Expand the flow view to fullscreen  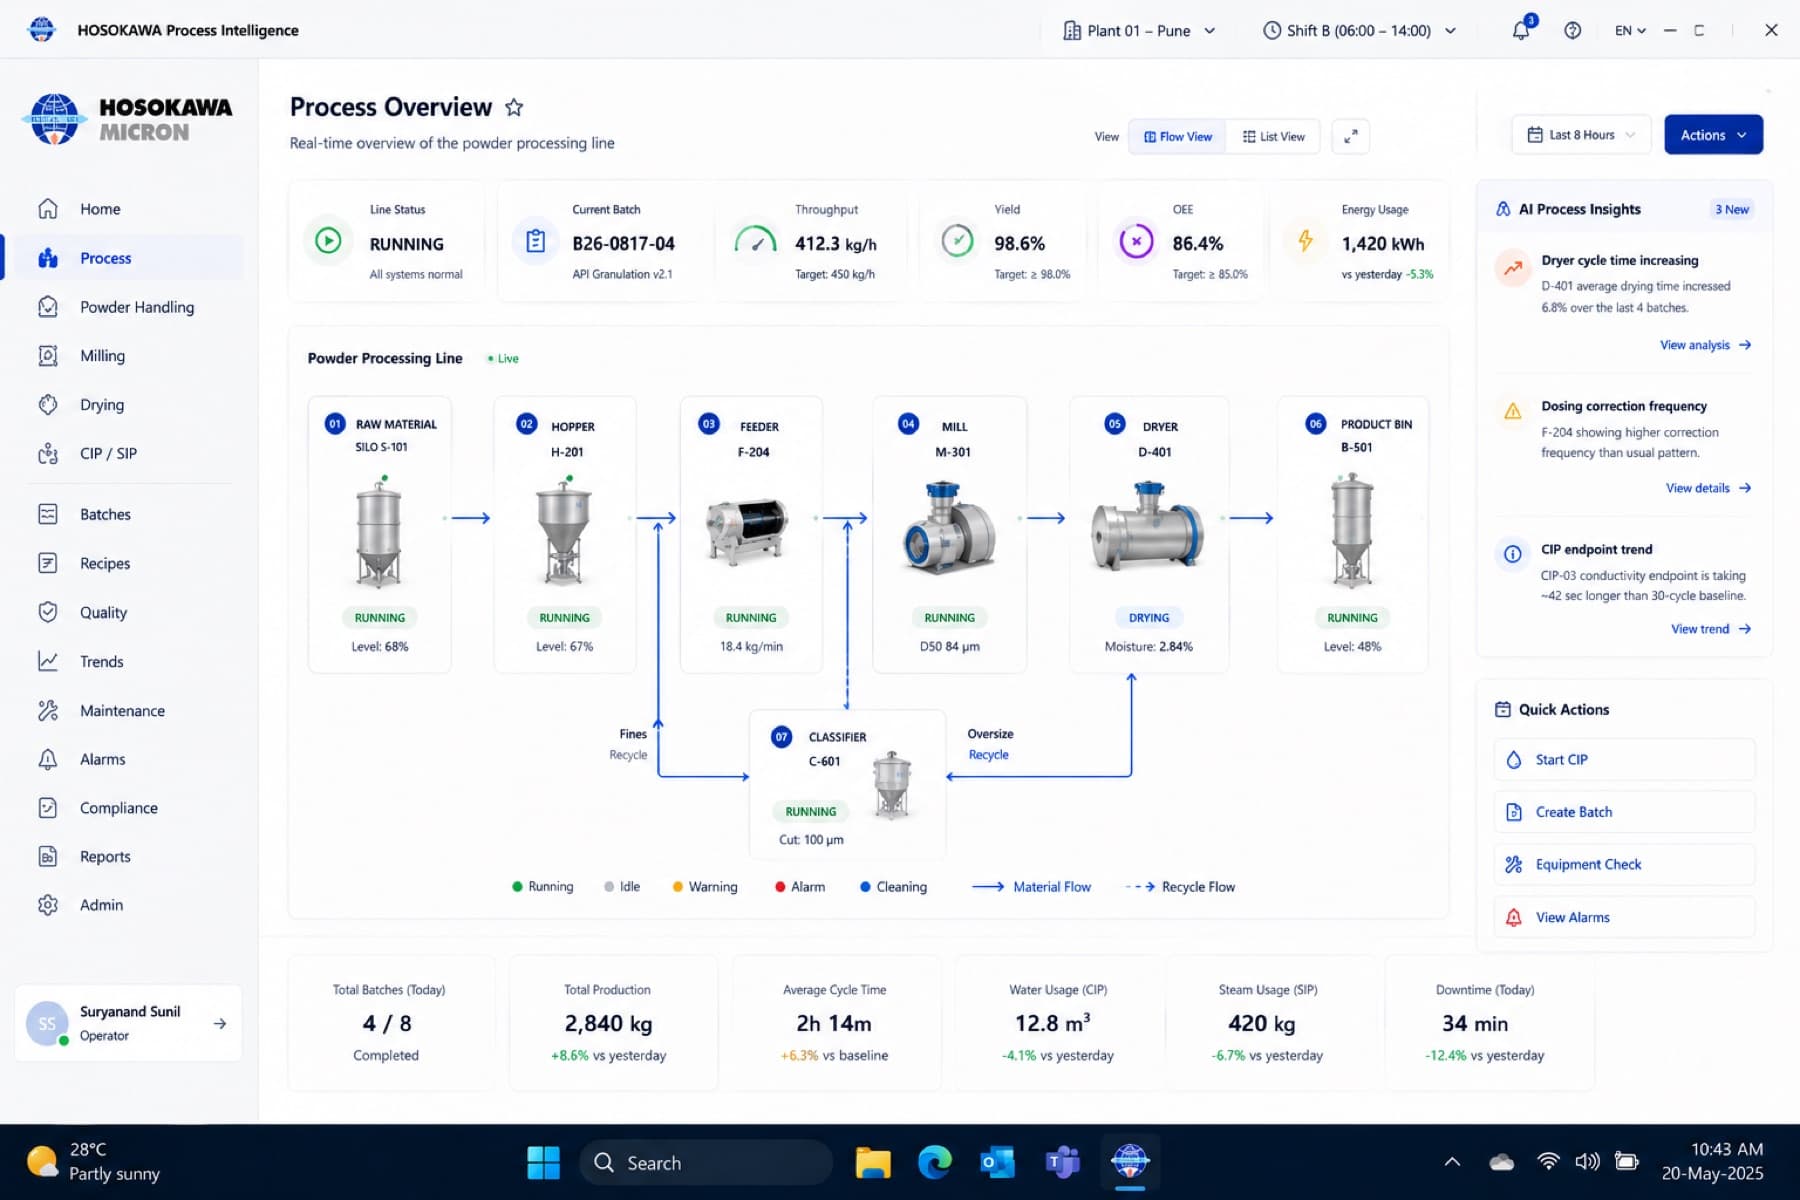coord(1350,136)
